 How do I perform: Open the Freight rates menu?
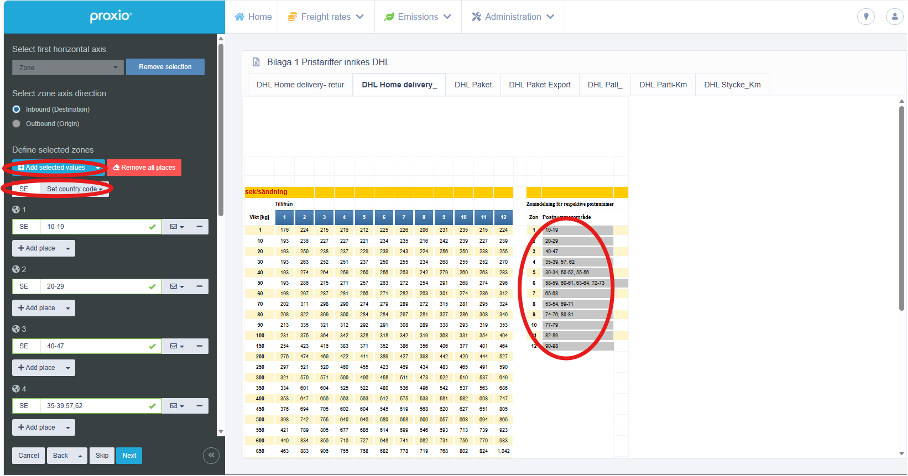pyautogui.click(x=326, y=17)
